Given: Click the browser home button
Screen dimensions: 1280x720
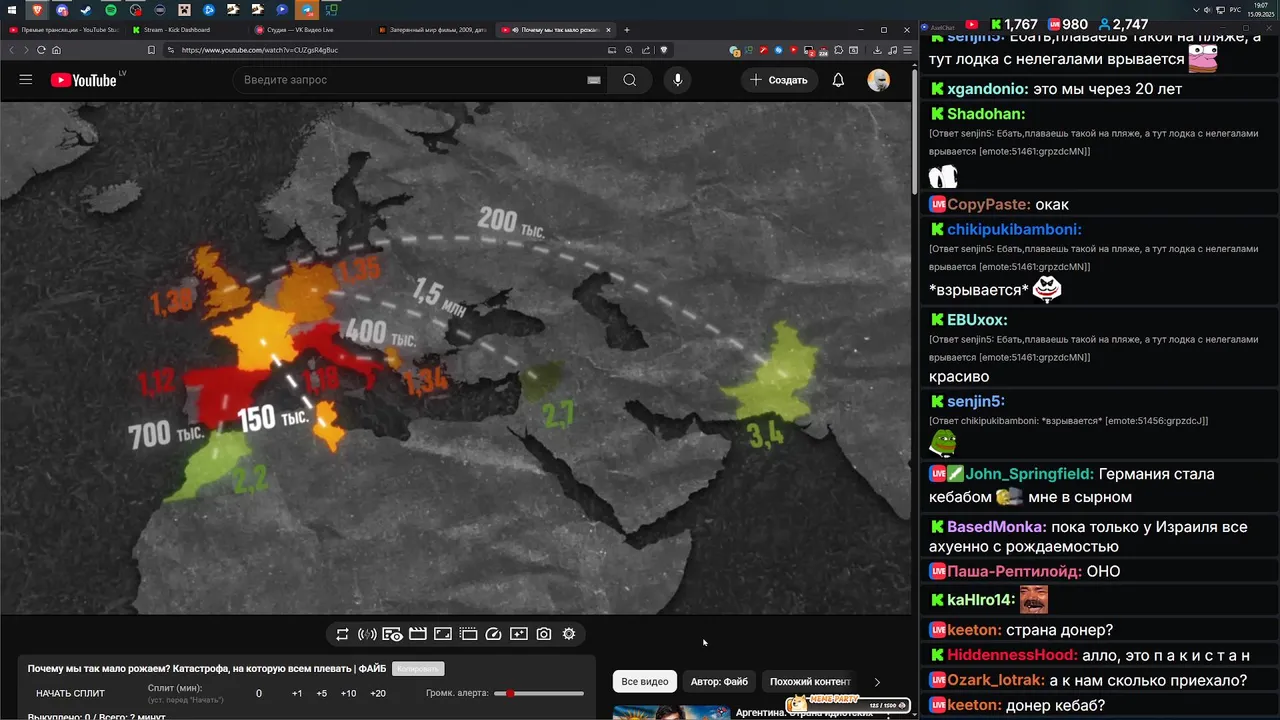Looking at the screenshot, I should click(x=56, y=50).
